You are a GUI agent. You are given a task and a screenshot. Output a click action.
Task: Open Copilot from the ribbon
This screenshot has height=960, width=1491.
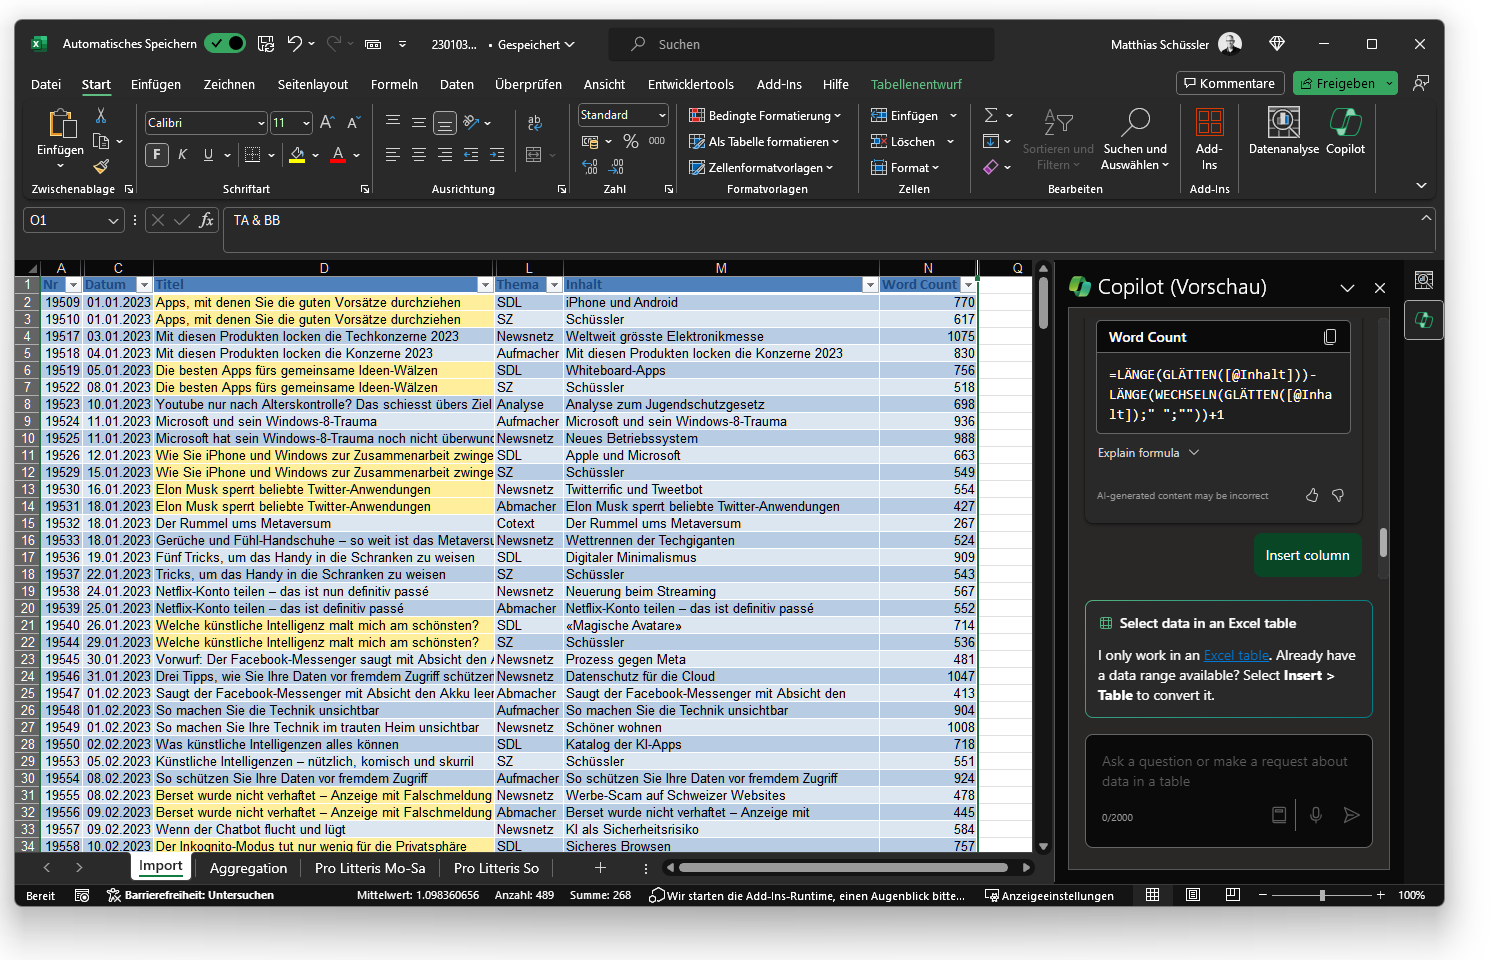(1345, 132)
